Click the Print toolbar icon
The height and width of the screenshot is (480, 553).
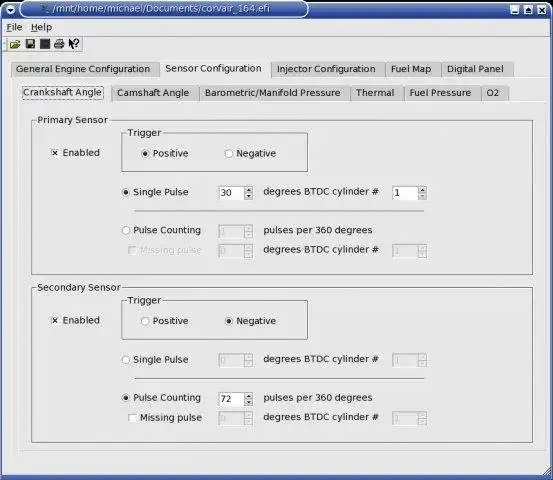[59, 44]
